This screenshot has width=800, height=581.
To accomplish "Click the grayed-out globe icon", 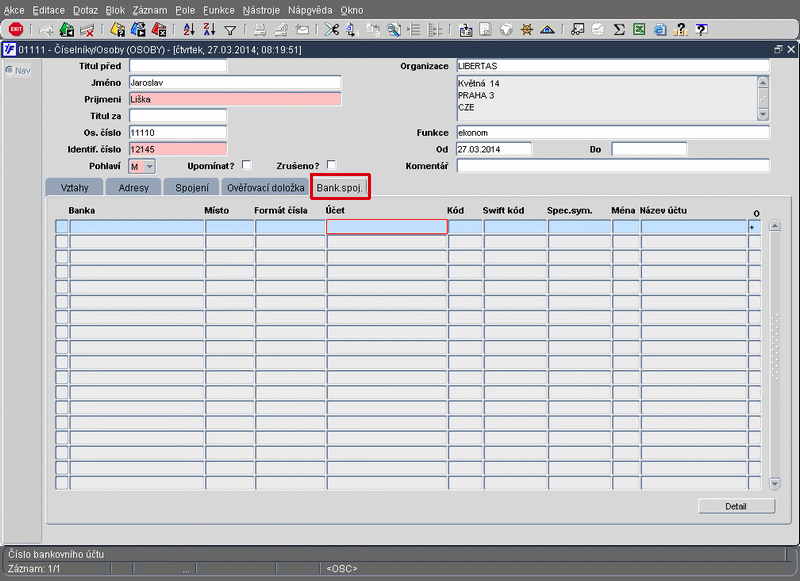I will pyautogui.click(x=506, y=30).
